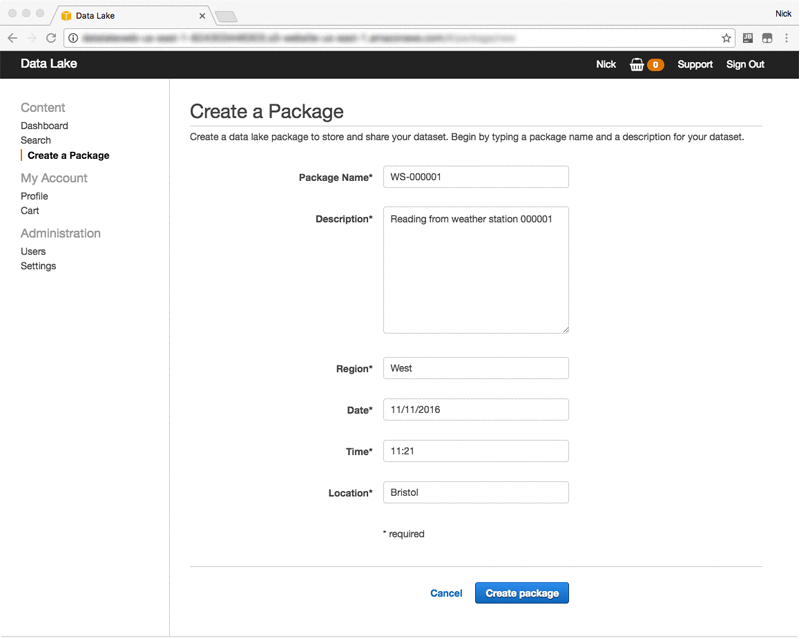The width and height of the screenshot is (800, 639).
Task: Click the browser back arrow
Action: [x=13, y=37]
